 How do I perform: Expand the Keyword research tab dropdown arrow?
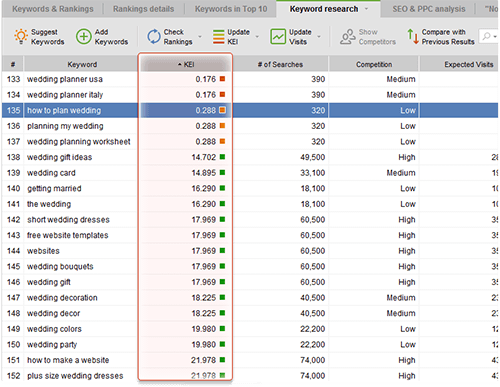[x=366, y=9]
